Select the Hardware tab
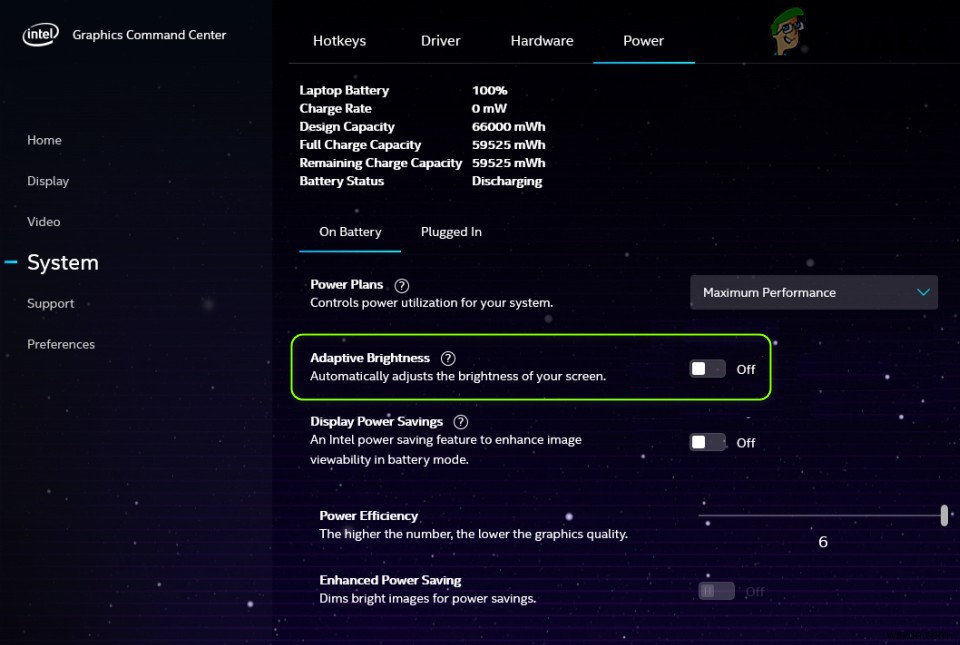The image size is (960, 645). pyautogui.click(x=542, y=41)
